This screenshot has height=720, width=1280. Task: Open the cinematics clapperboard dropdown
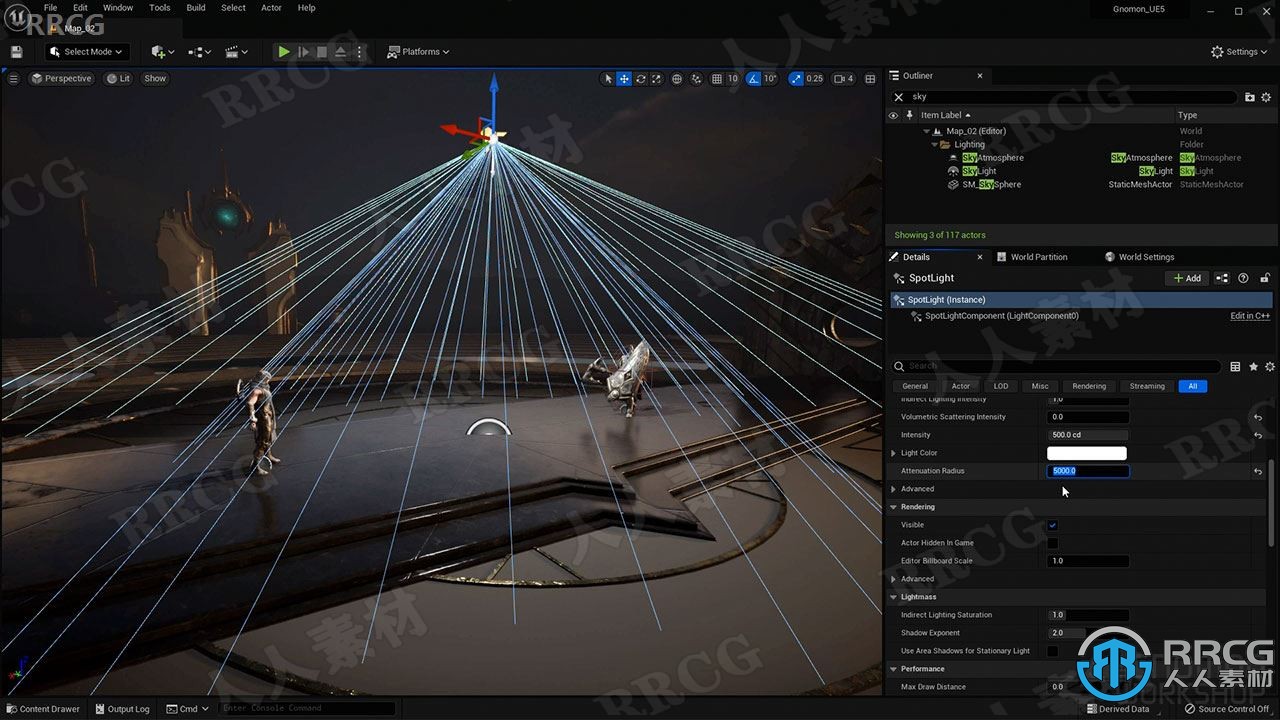tap(237, 52)
